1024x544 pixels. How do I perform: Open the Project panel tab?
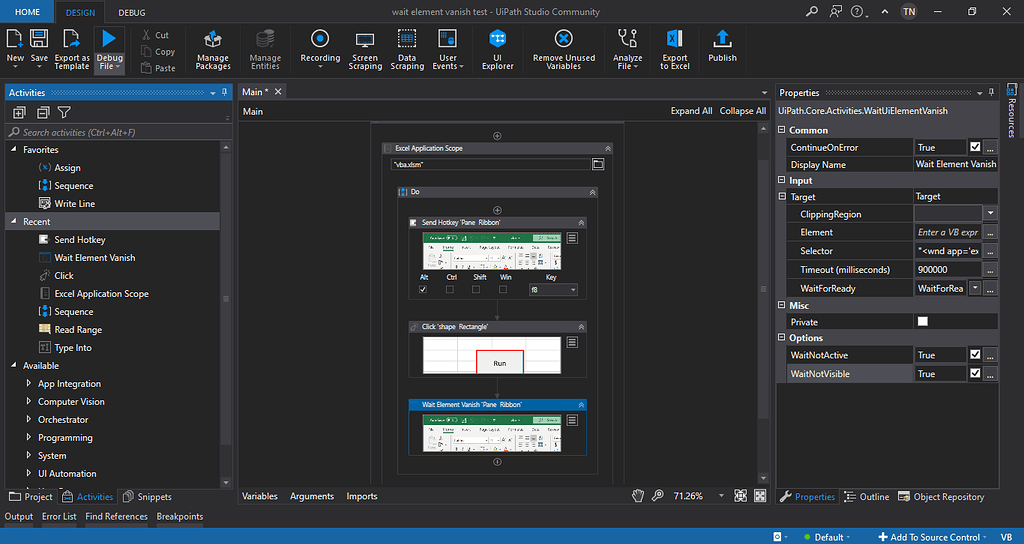click(x=31, y=496)
